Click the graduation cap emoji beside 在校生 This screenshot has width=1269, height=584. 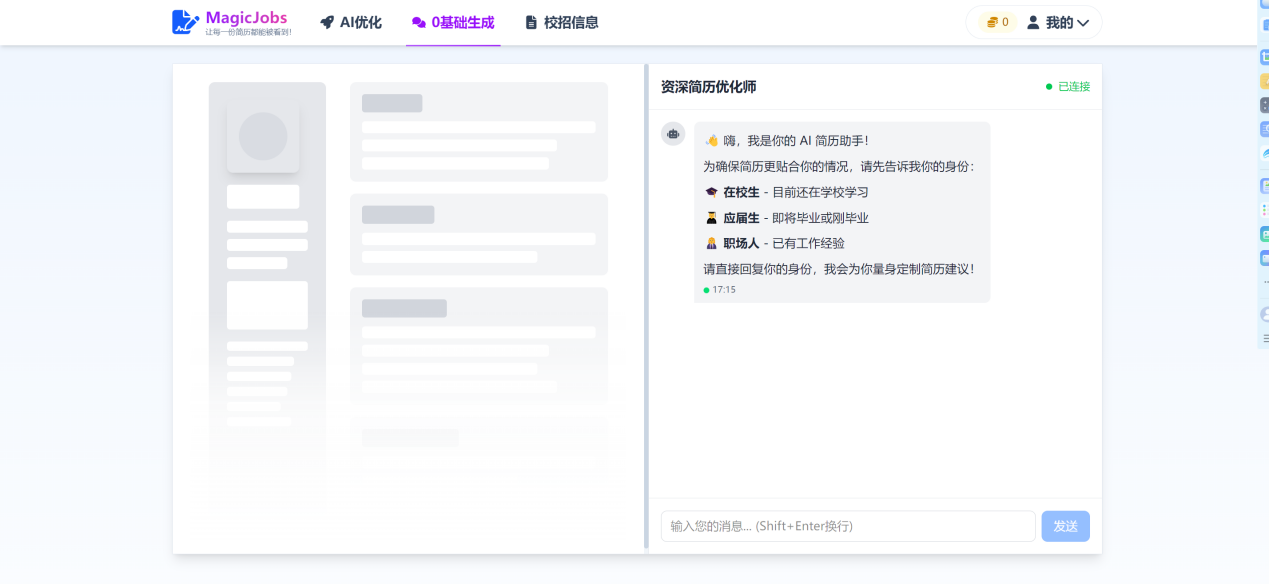click(x=711, y=192)
